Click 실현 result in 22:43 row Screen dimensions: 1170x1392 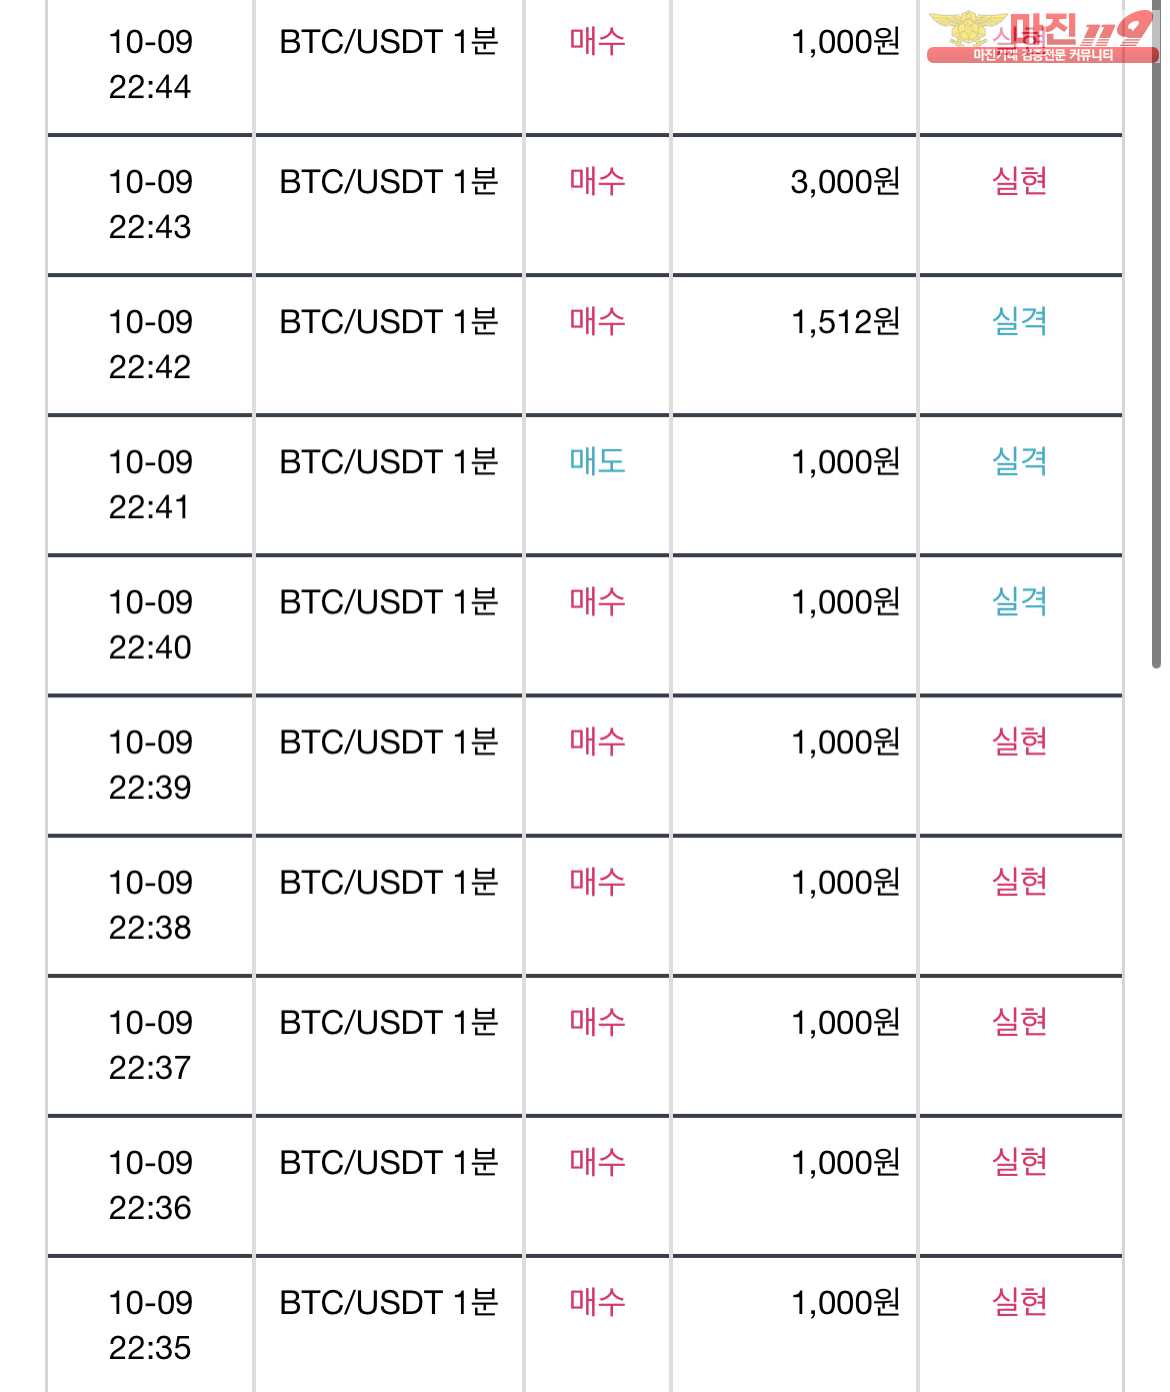click(1019, 181)
